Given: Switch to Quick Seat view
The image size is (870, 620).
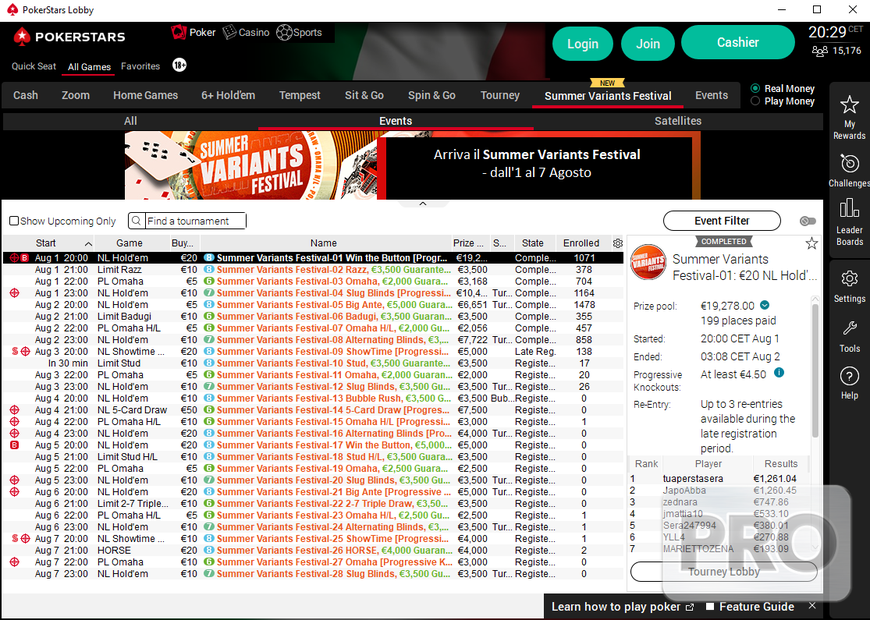Looking at the screenshot, I should 34,66.
